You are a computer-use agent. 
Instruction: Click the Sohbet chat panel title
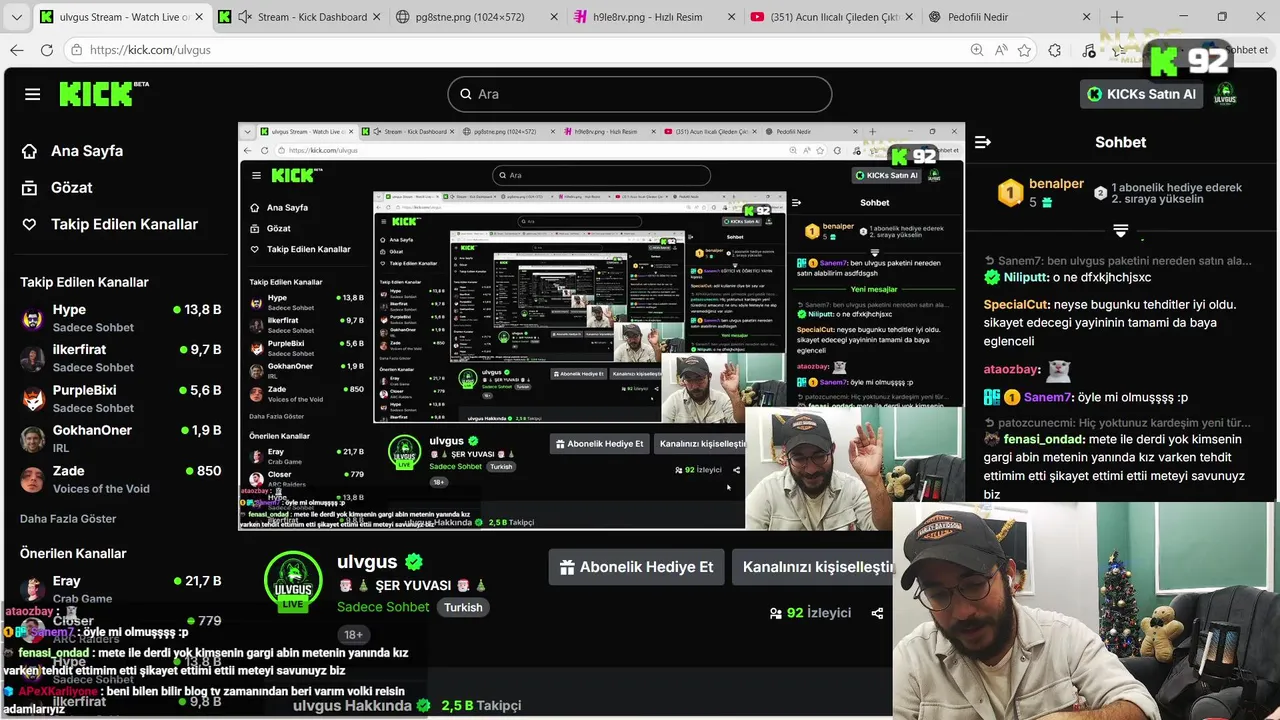[1120, 142]
